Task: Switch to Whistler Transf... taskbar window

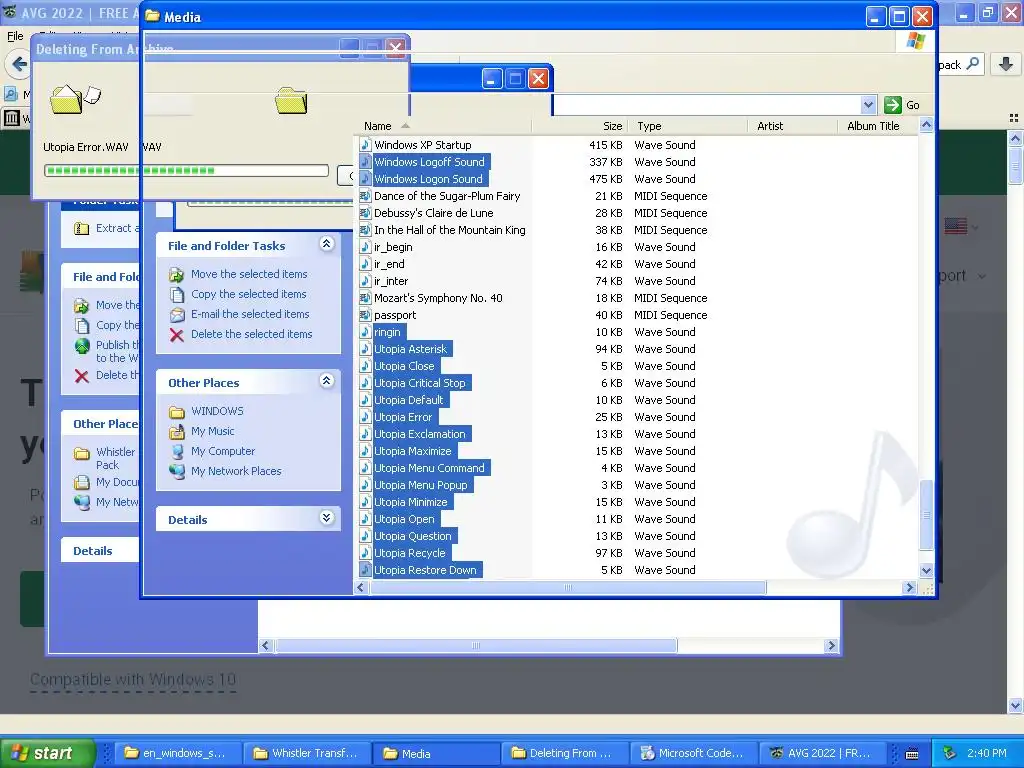Action: tap(307, 753)
